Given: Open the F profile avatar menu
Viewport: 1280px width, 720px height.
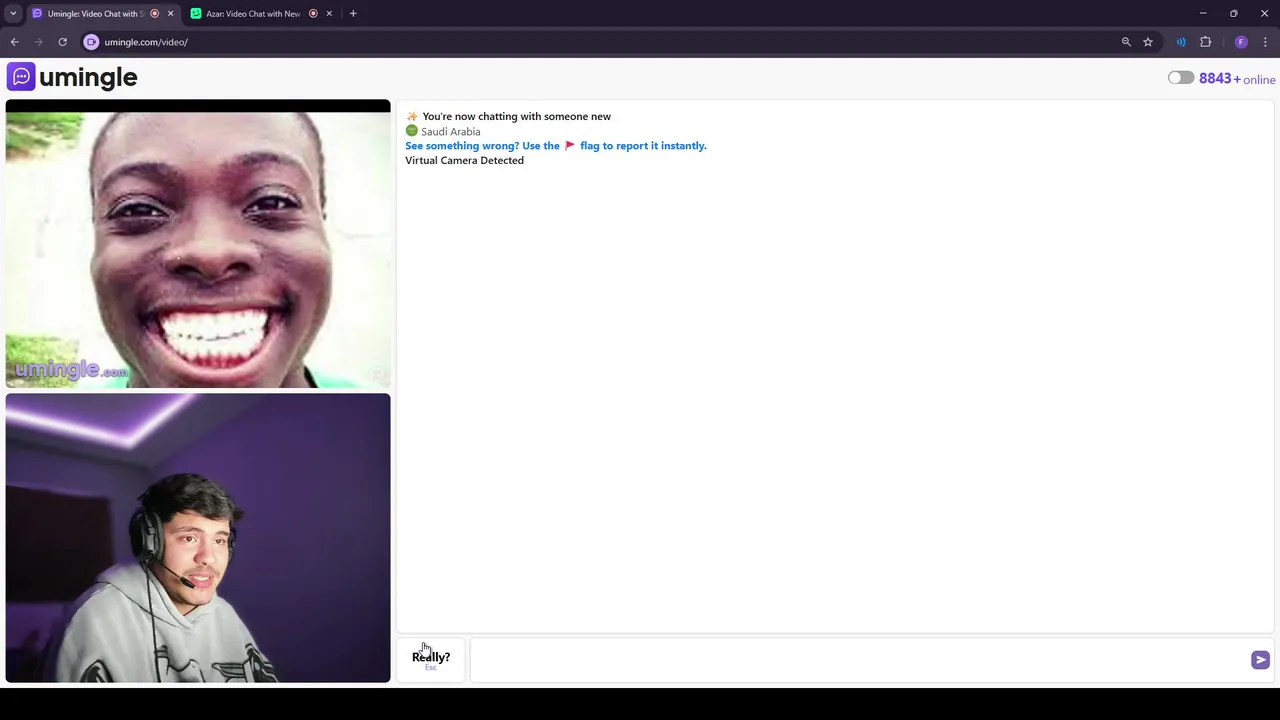Looking at the screenshot, I should point(1241,42).
